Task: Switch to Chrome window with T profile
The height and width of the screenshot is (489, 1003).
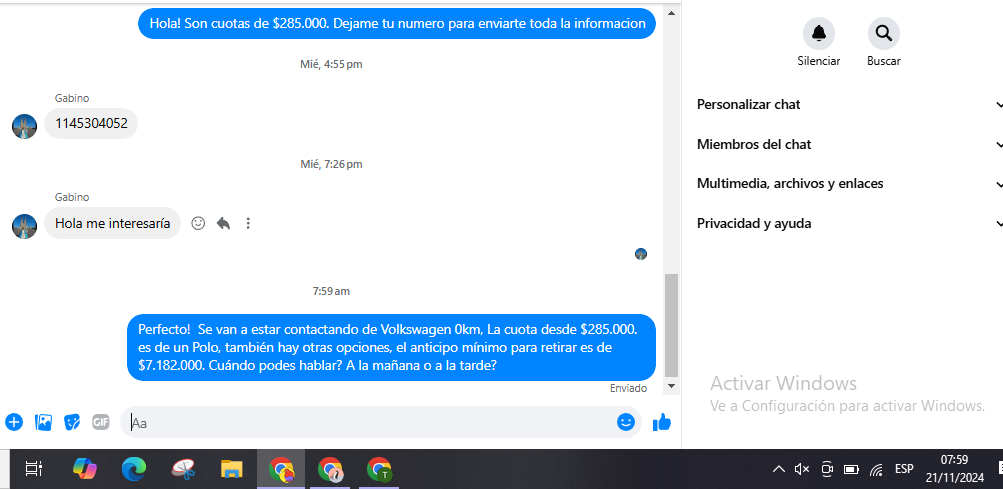Action: pyautogui.click(x=379, y=469)
